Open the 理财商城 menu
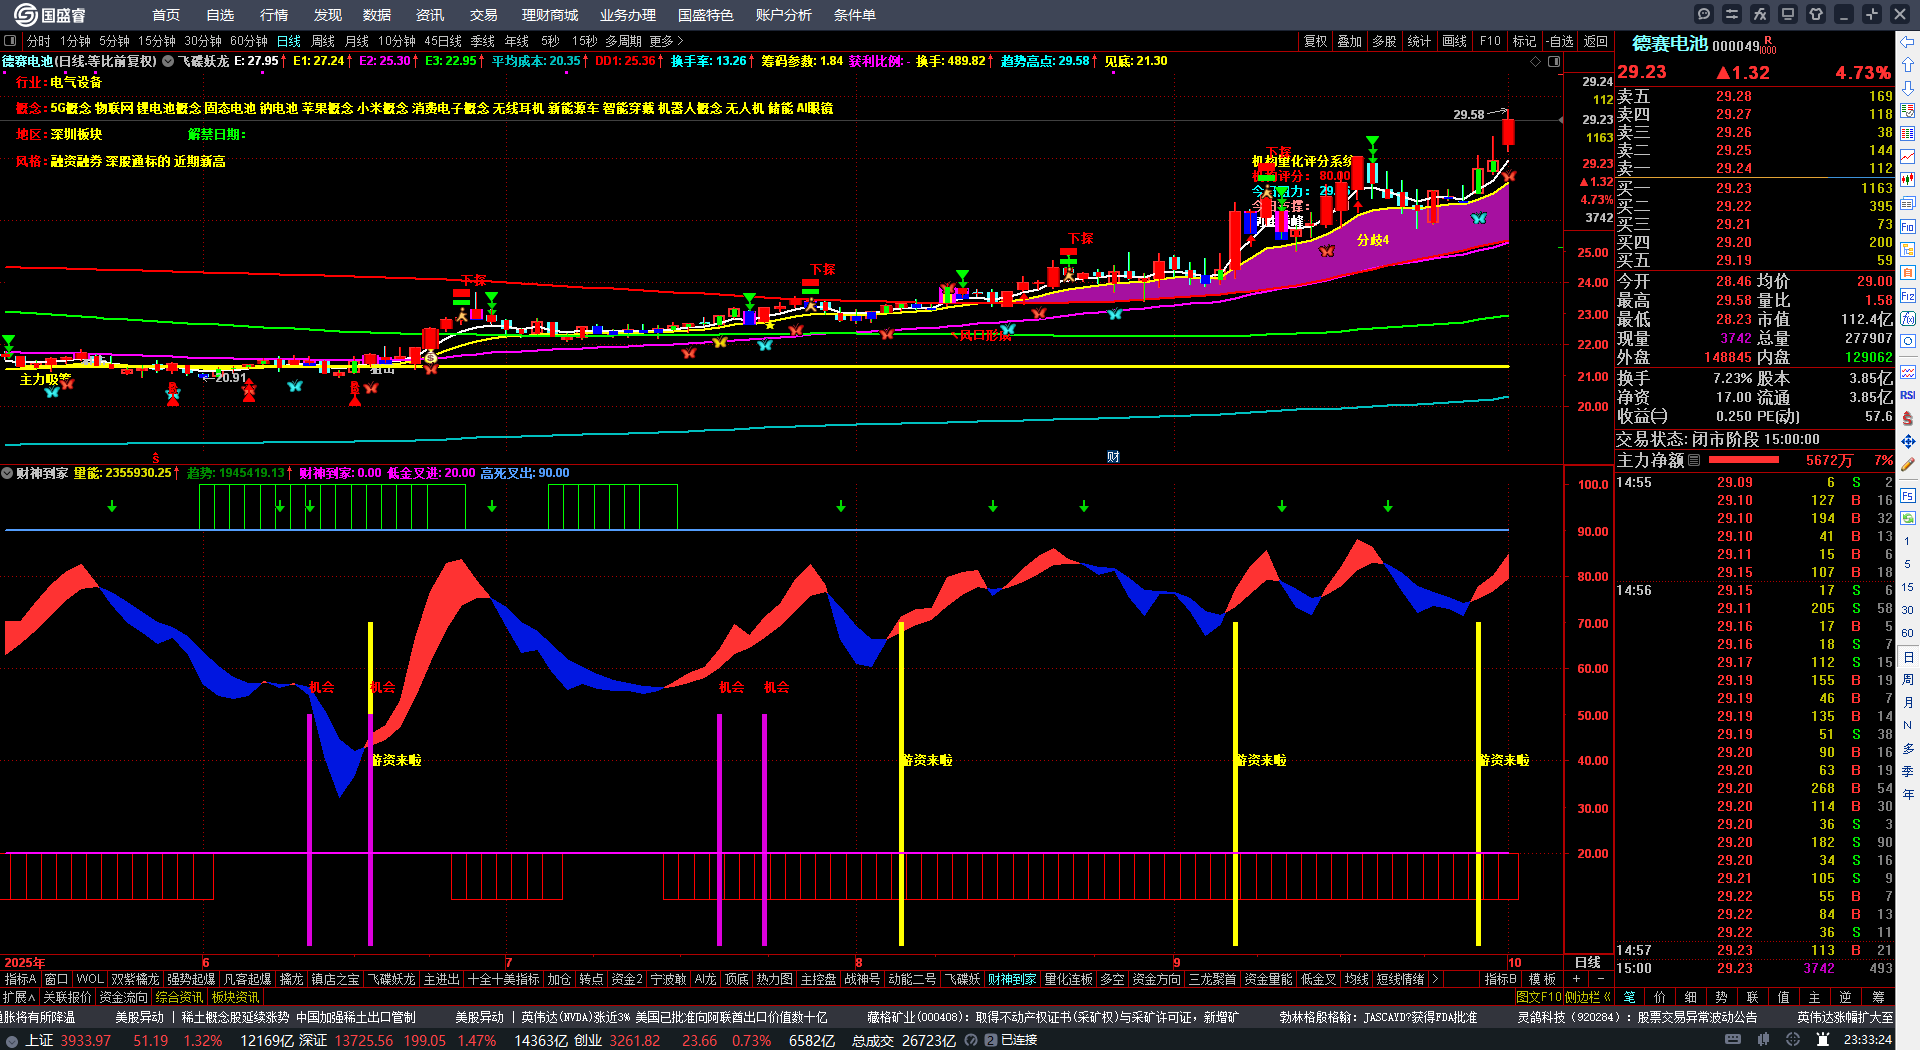The image size is (1920, 1050). 550,15
